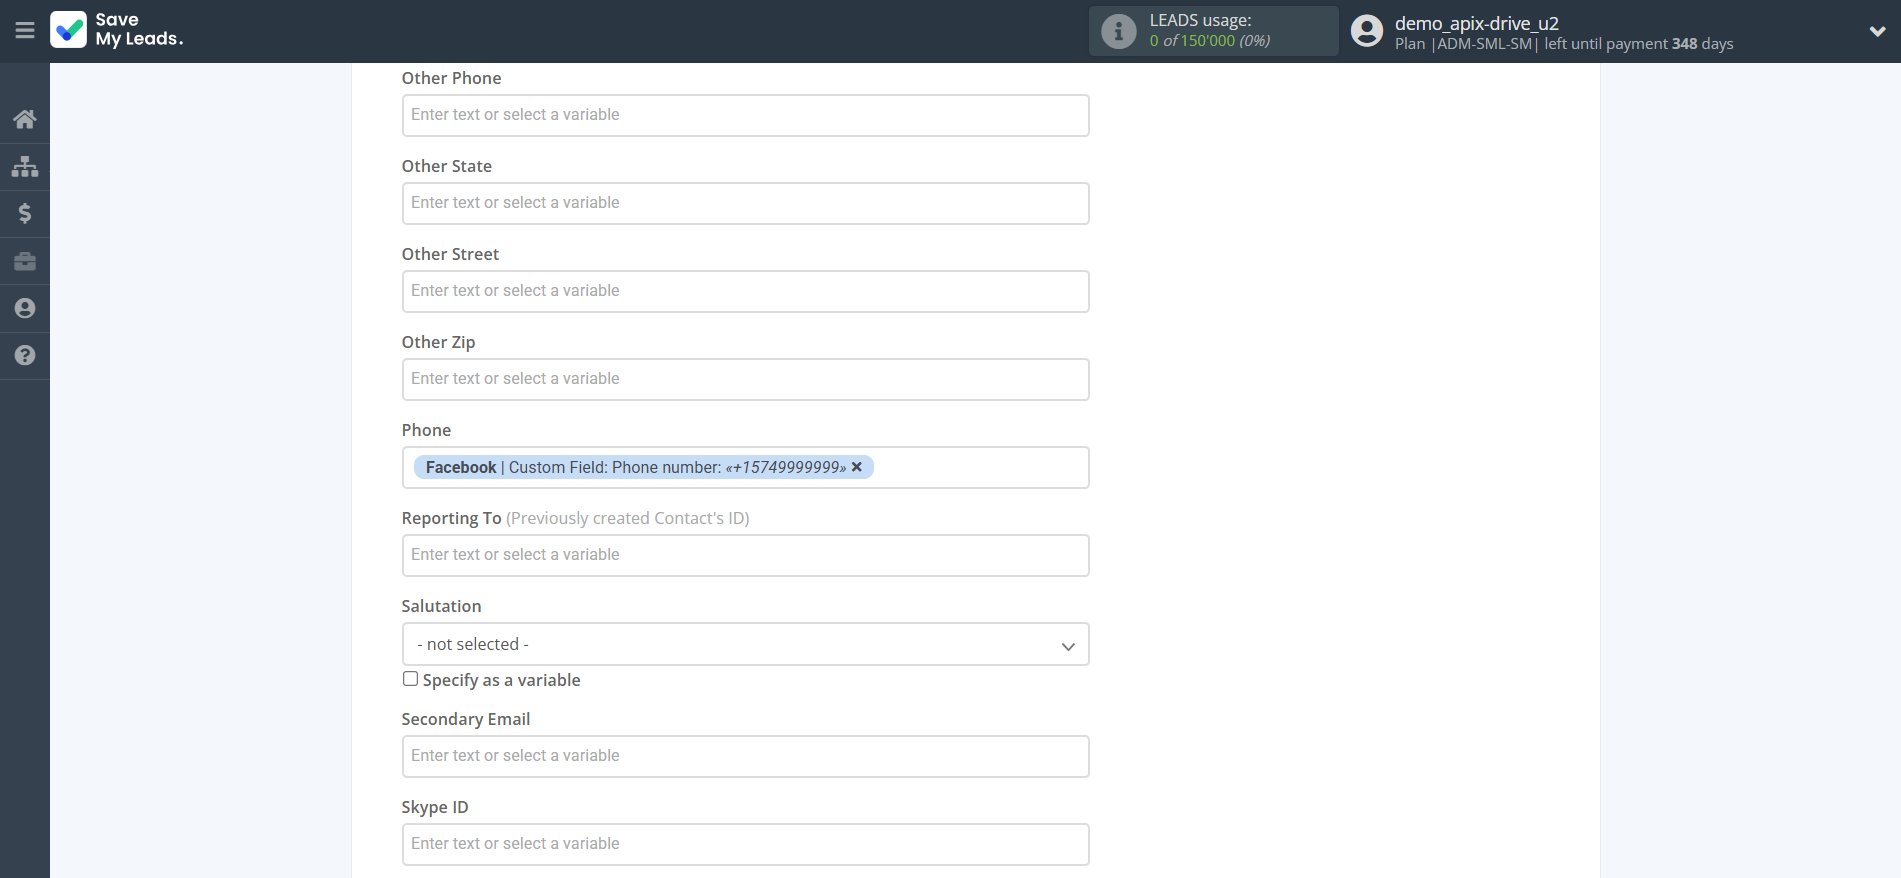Open the billing dollar sign icon
1901x878 pixels.
tap(25, 213)
